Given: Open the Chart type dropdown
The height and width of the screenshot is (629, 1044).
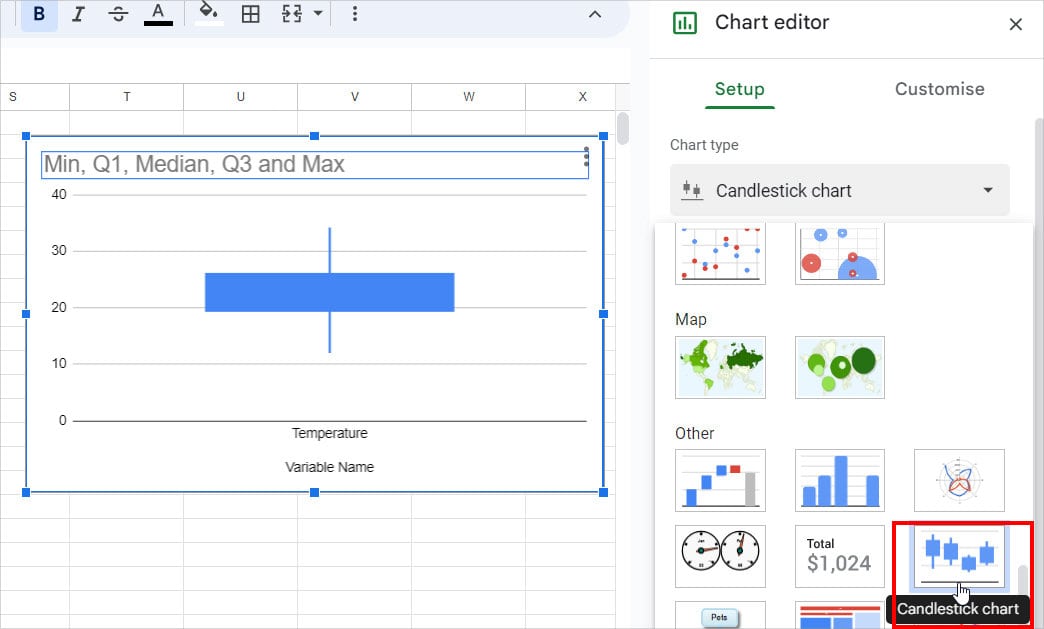Looking at the screenshot, I should tap(840, 190).
